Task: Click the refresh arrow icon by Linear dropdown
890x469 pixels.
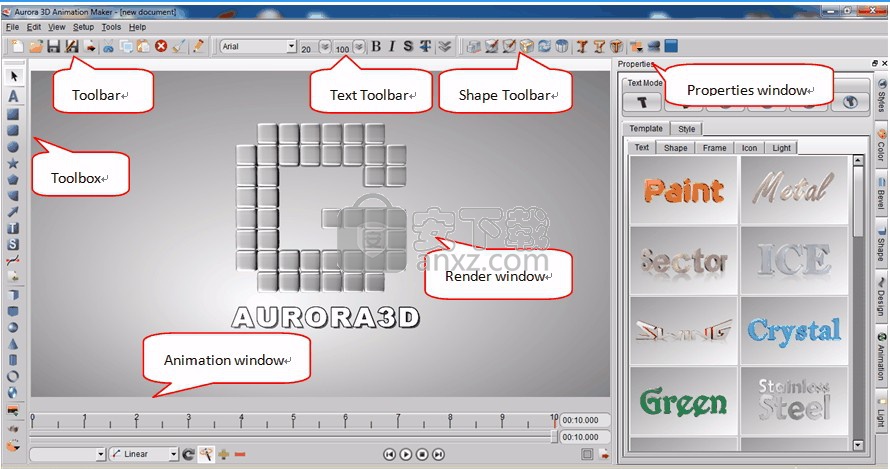Action: (188, 454)
